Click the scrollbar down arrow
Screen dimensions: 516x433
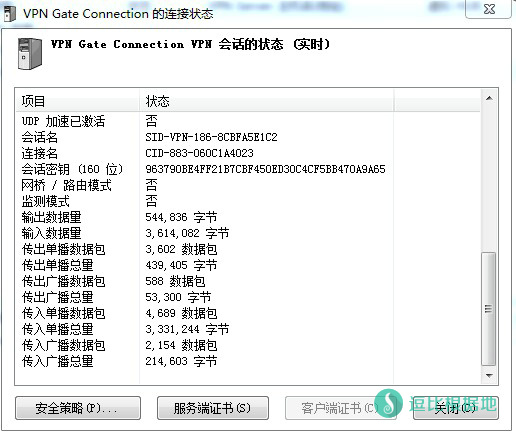click(489, 376)
